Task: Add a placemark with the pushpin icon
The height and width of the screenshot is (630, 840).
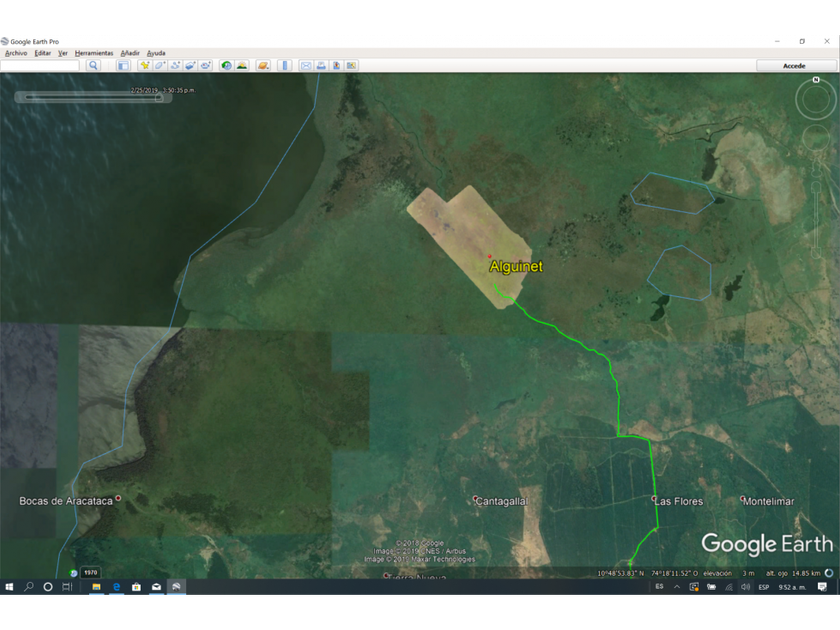Action: (x=145, y=65)
